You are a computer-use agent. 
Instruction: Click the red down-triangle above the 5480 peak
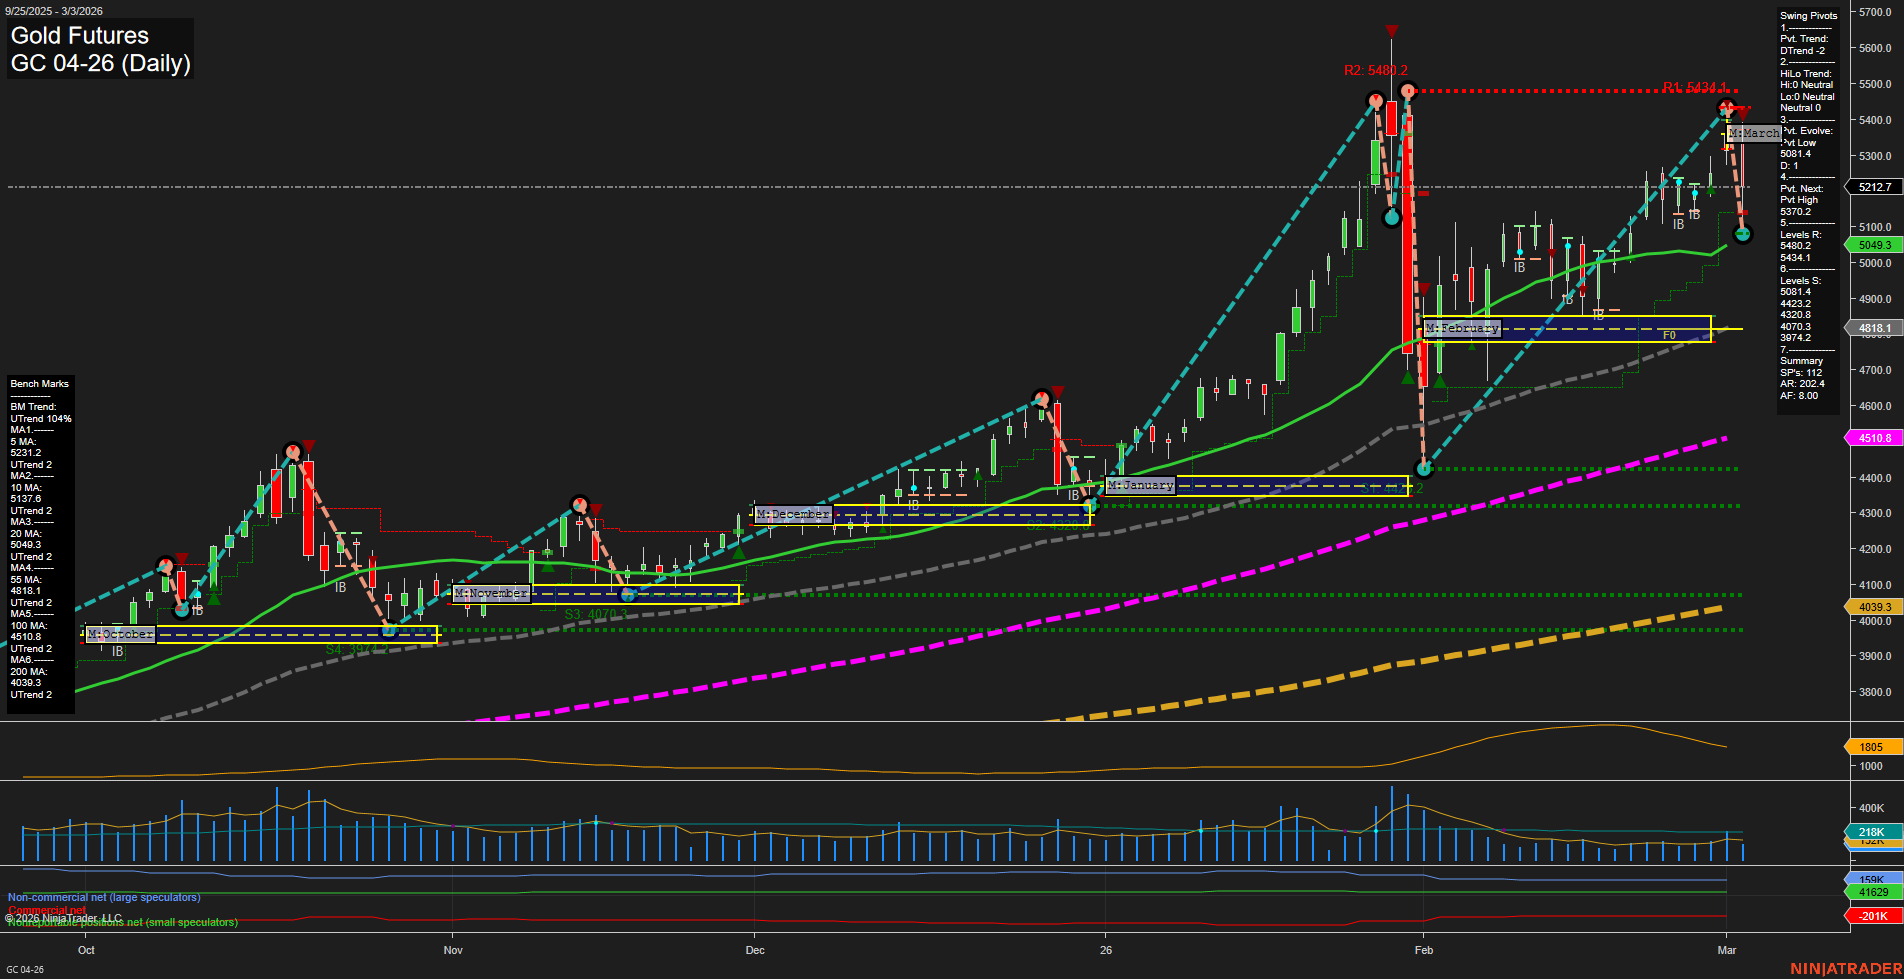pyautogui.click(x=1392, y=32)
